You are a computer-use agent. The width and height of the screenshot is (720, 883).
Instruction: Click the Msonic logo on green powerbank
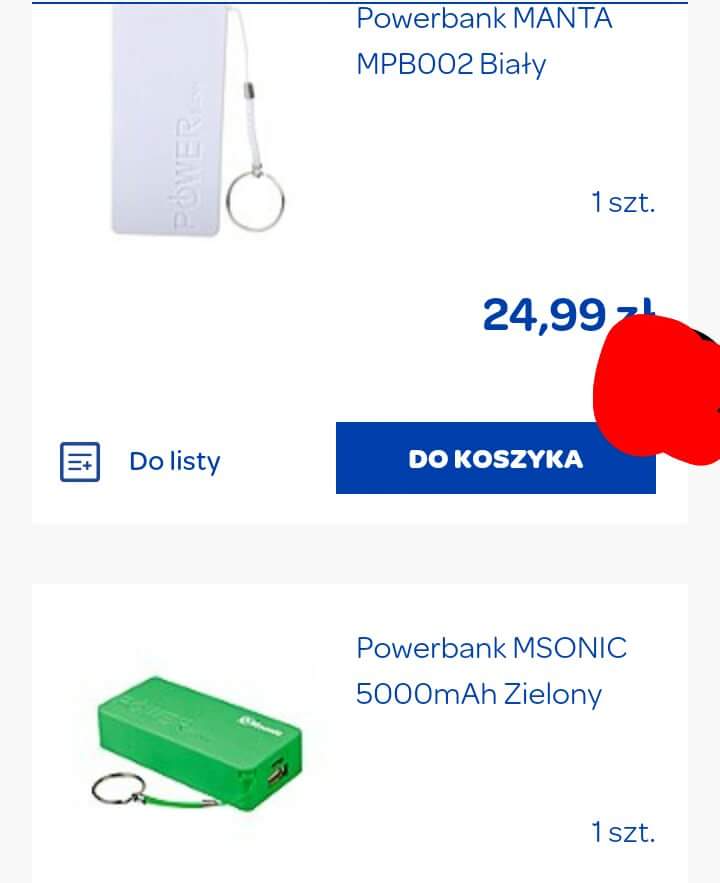[x=261, y=725]
